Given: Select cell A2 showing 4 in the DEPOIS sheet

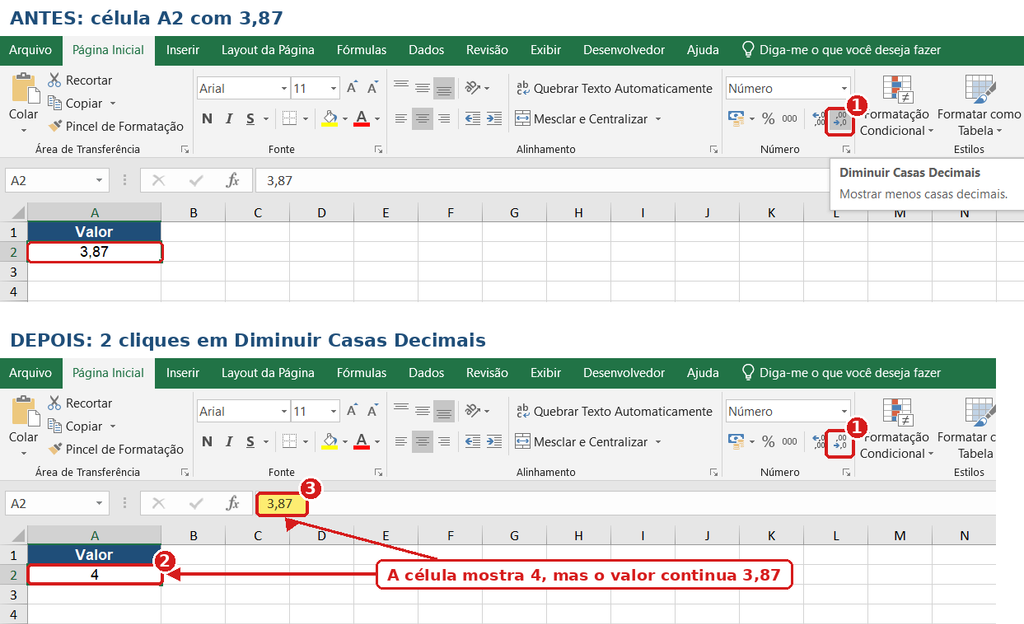Looking at the screenshot, I should coord(95,575).
